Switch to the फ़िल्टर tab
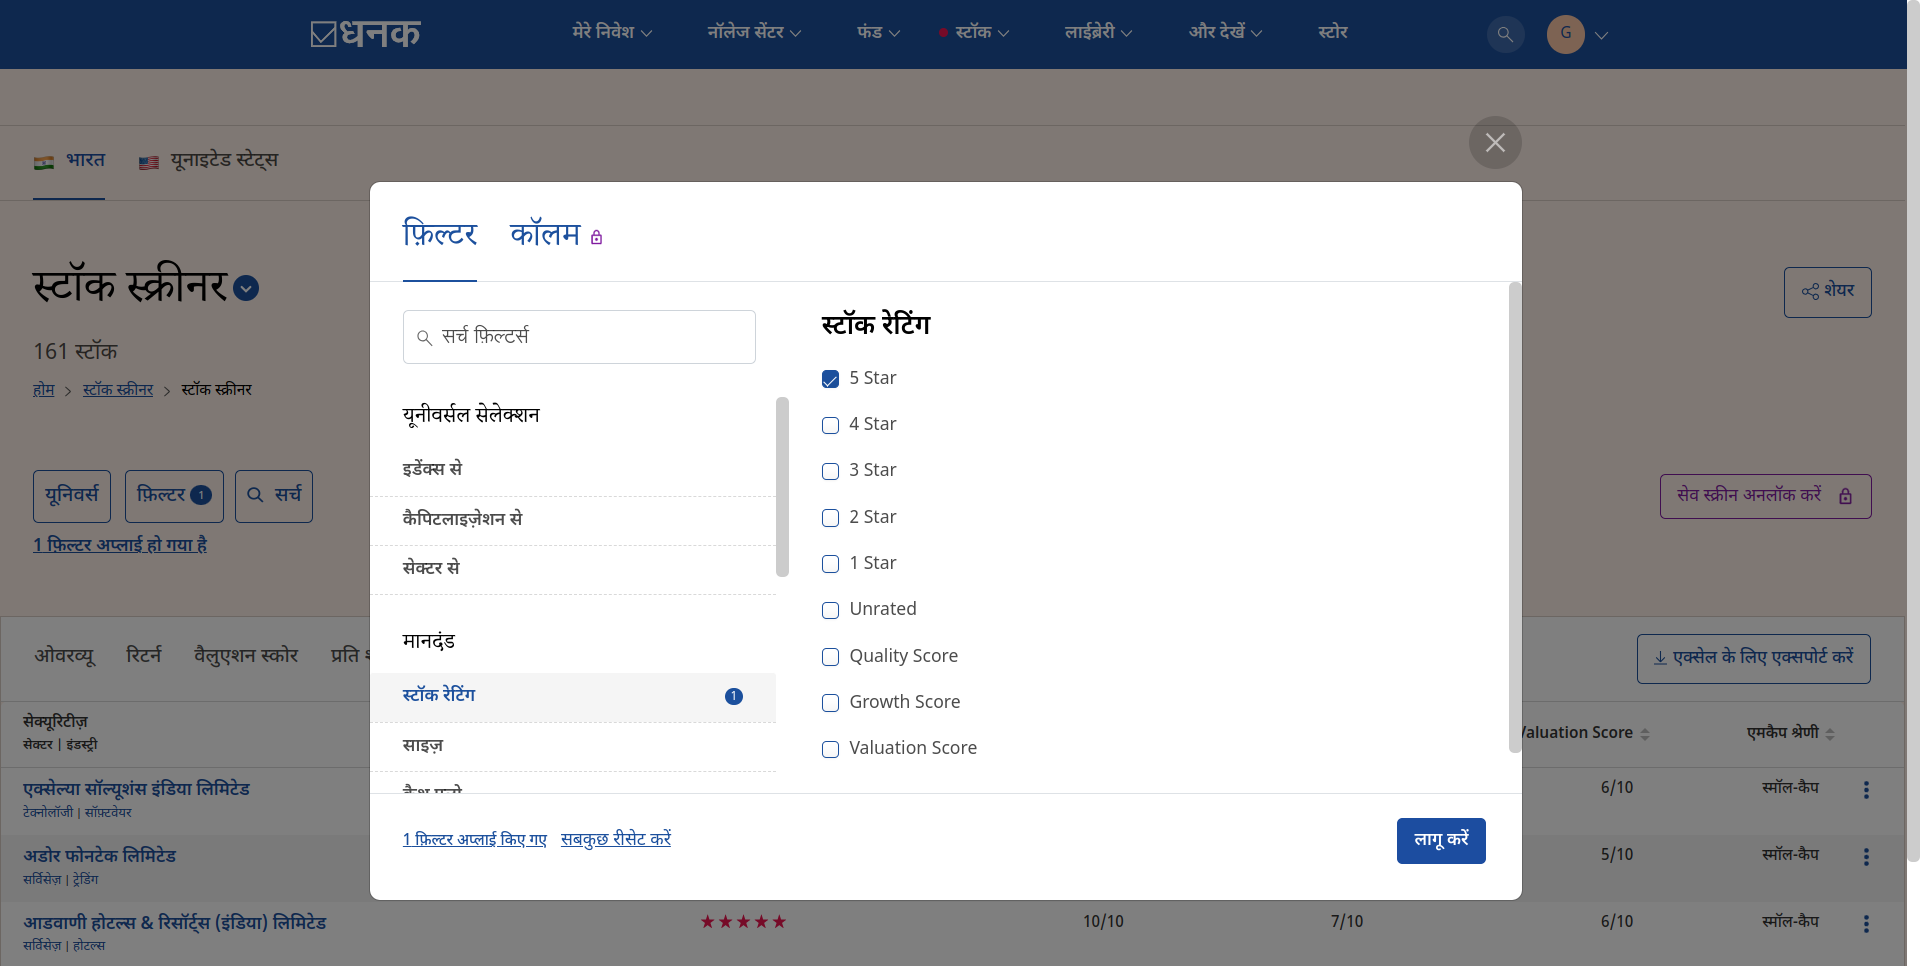The width and height of the screenshot is (1920, 966). 439,235
